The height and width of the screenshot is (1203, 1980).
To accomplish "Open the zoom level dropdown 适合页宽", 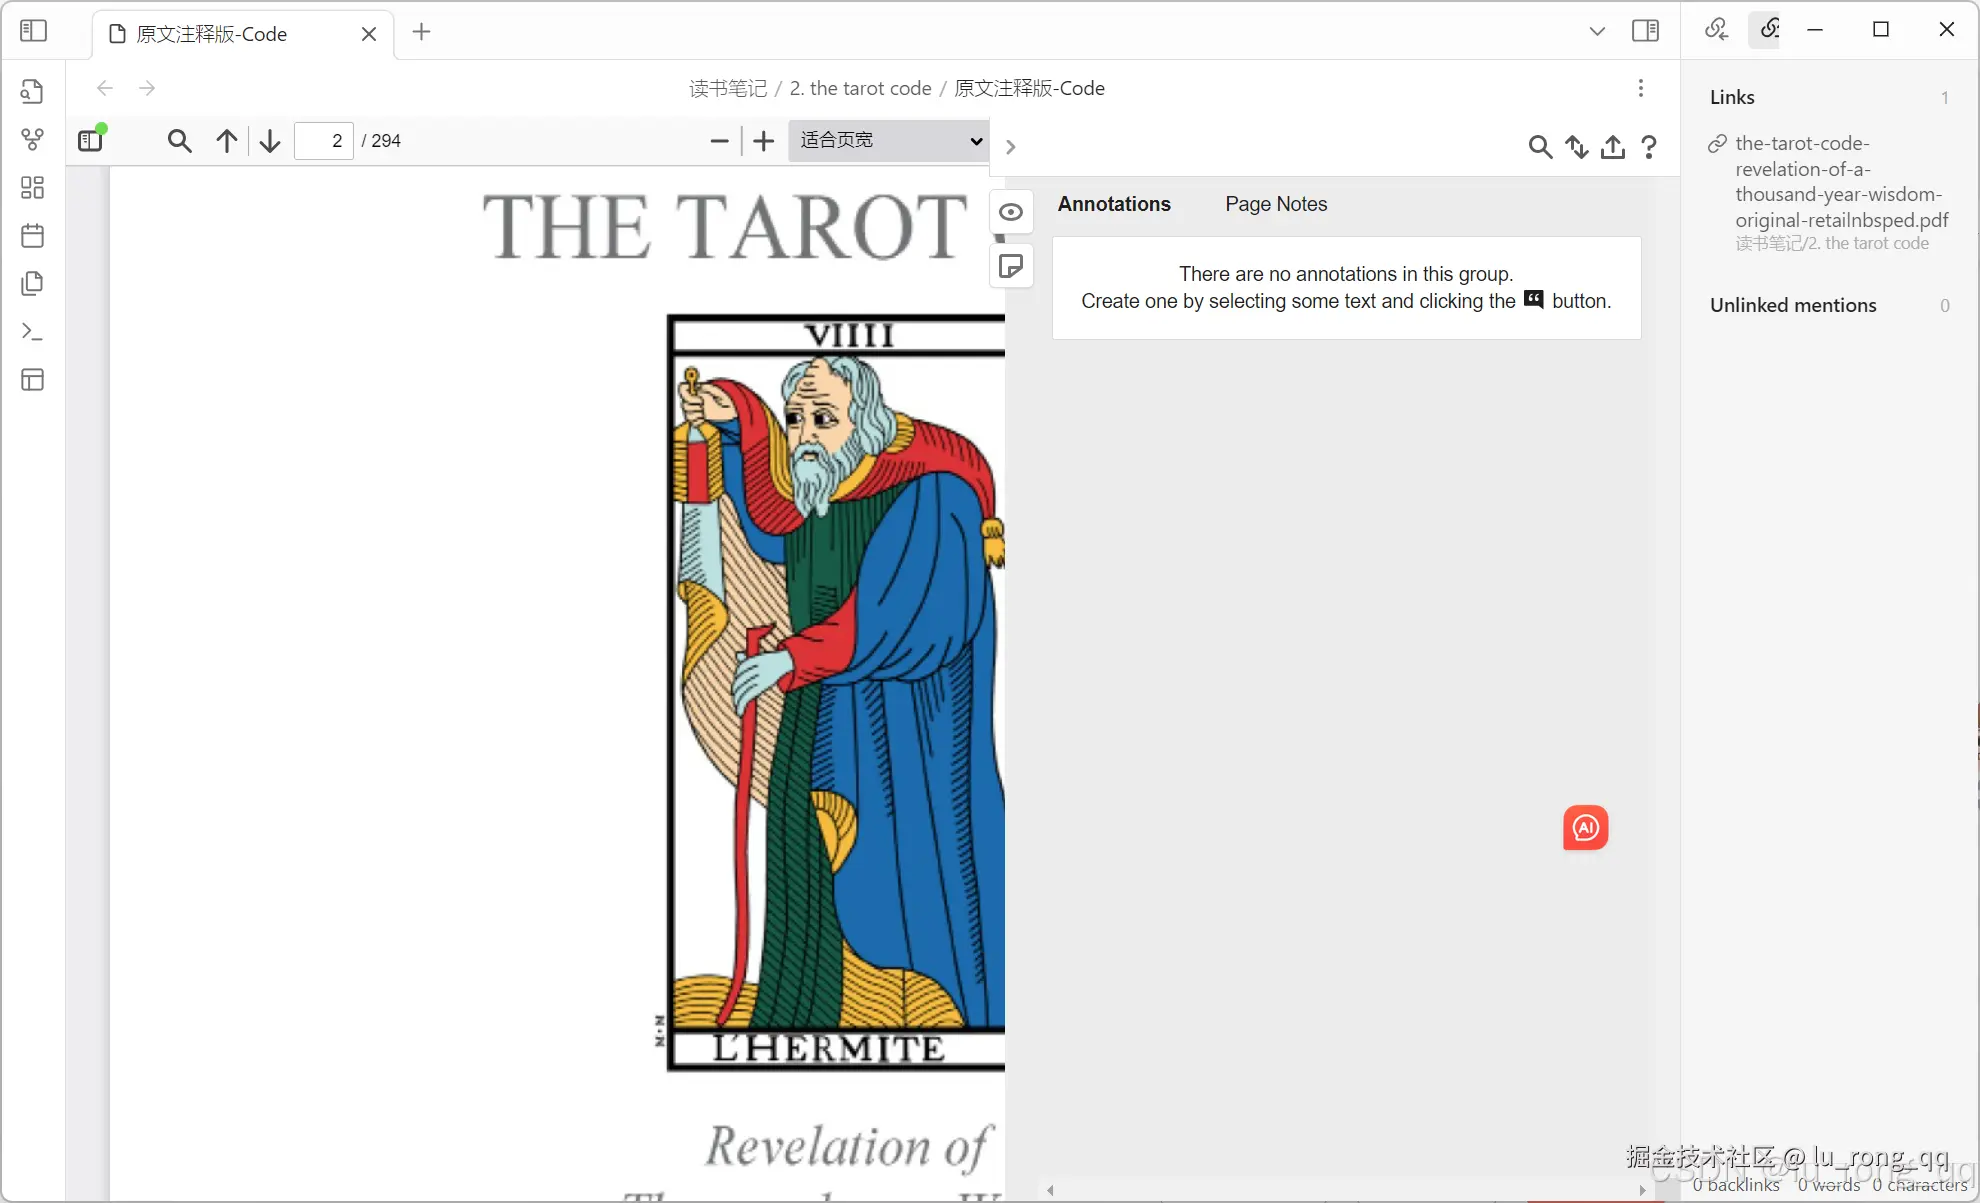I will (889, 141).
